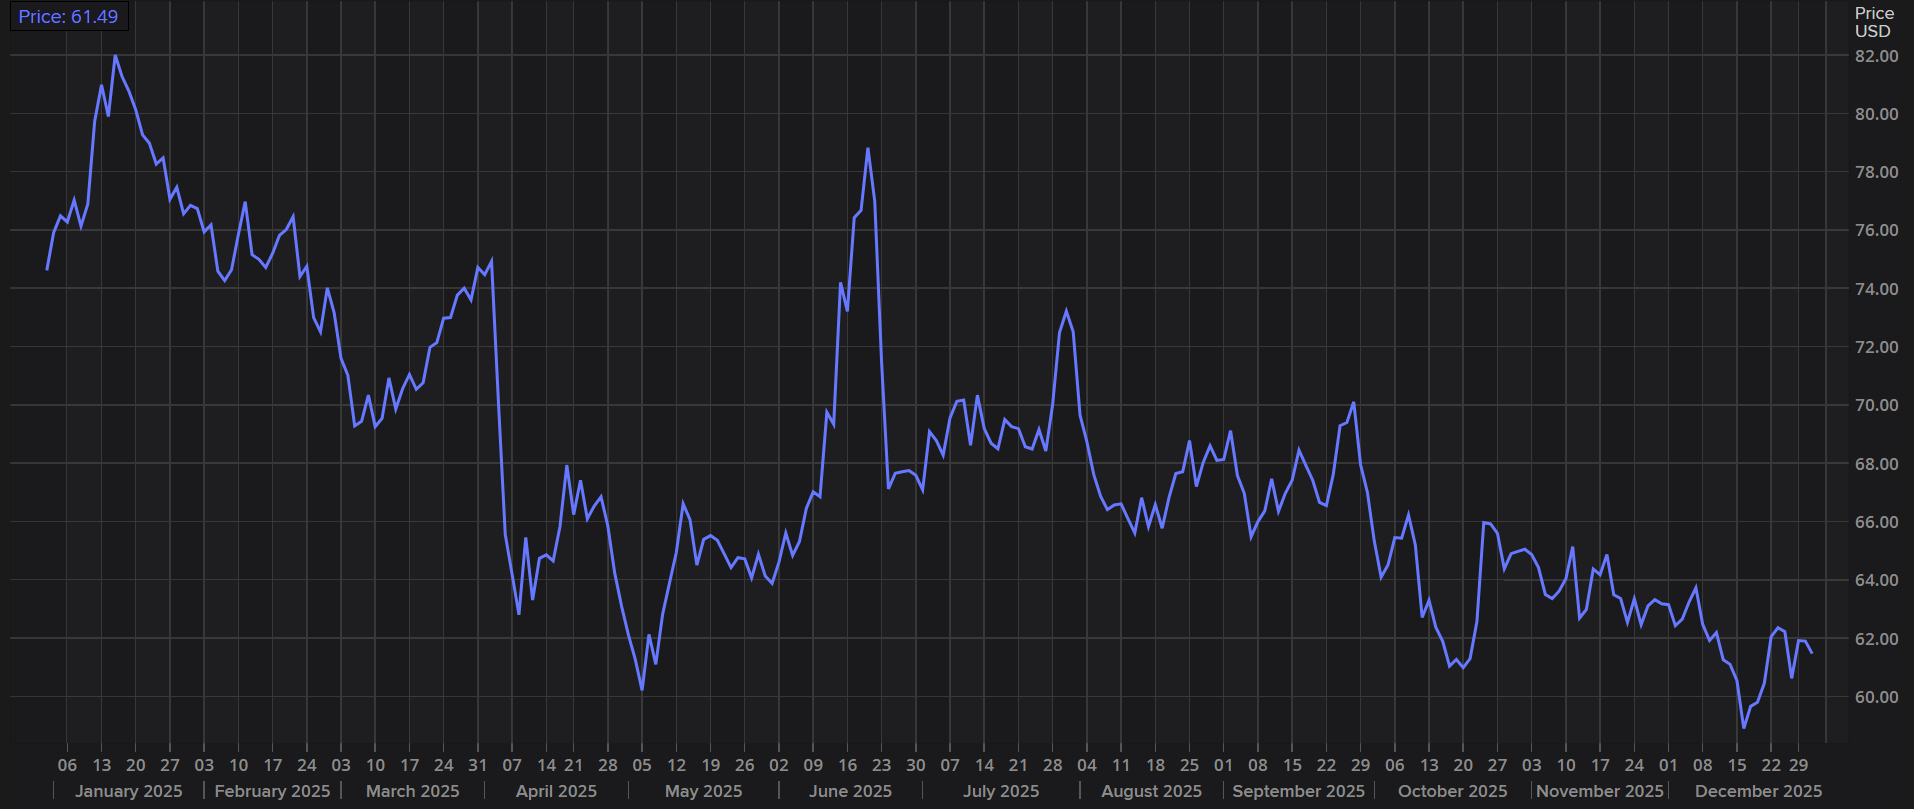Click the 60.00 price axis label
This screenshot has width=1914, height=809.
[1876, 697]
